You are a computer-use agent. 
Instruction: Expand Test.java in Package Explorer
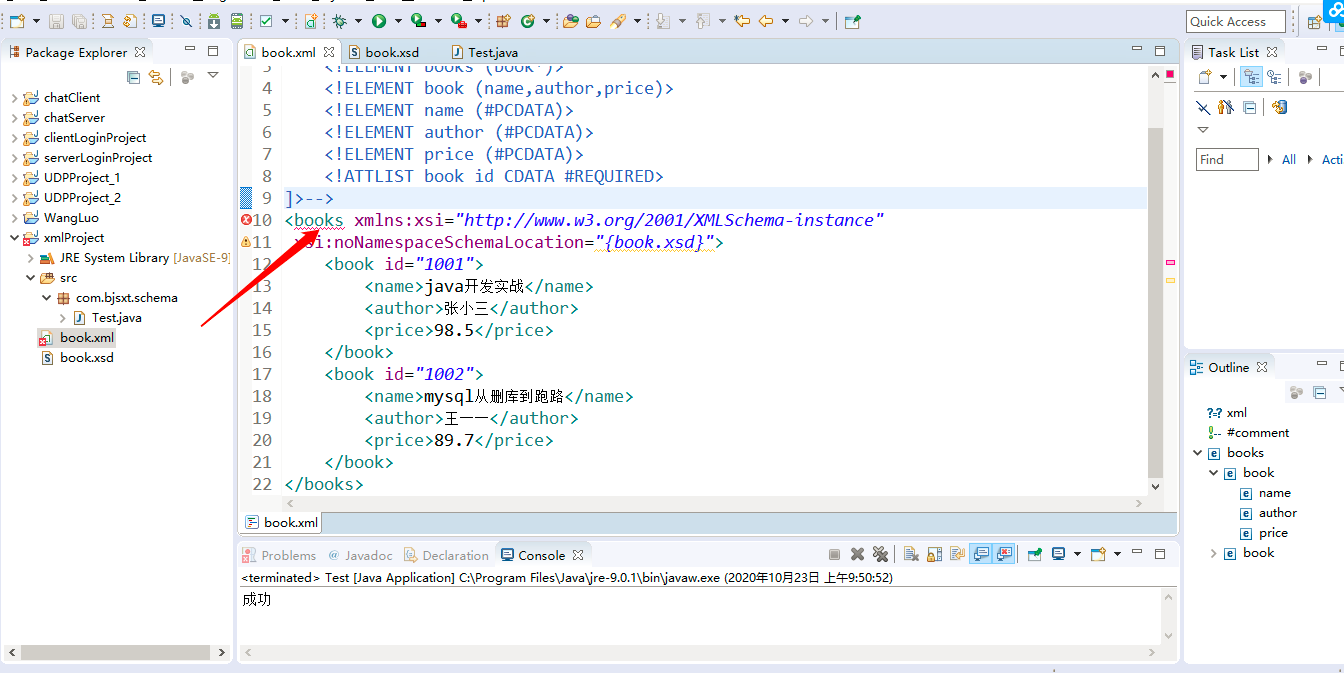tap(62, 318)
